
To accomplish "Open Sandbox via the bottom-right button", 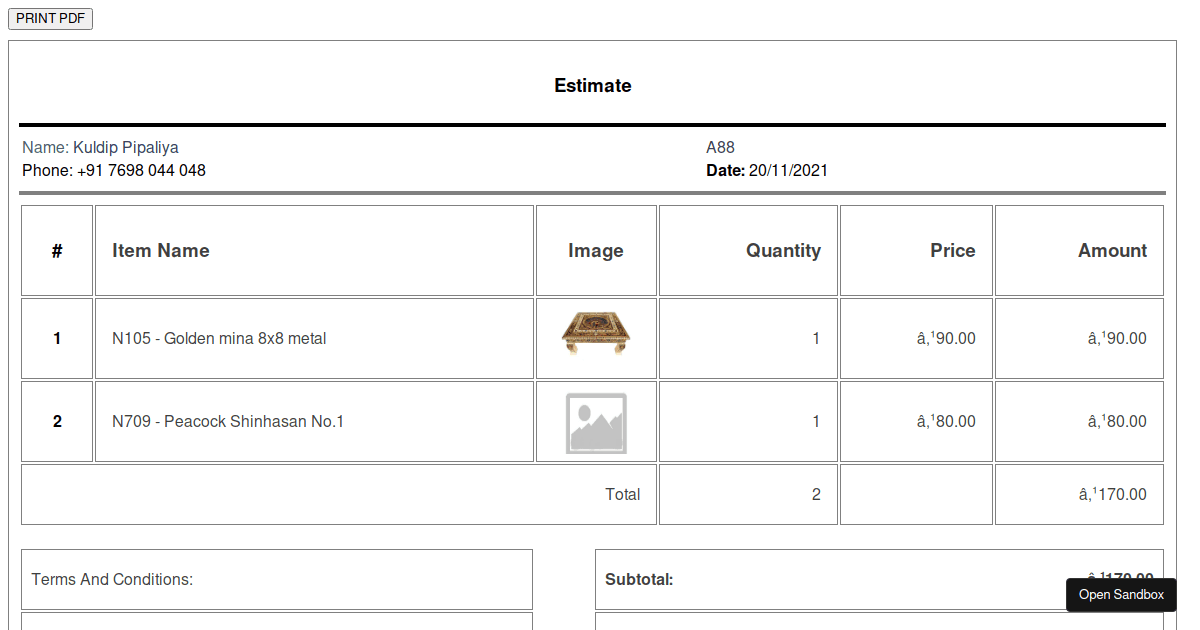I will 1120,595.
